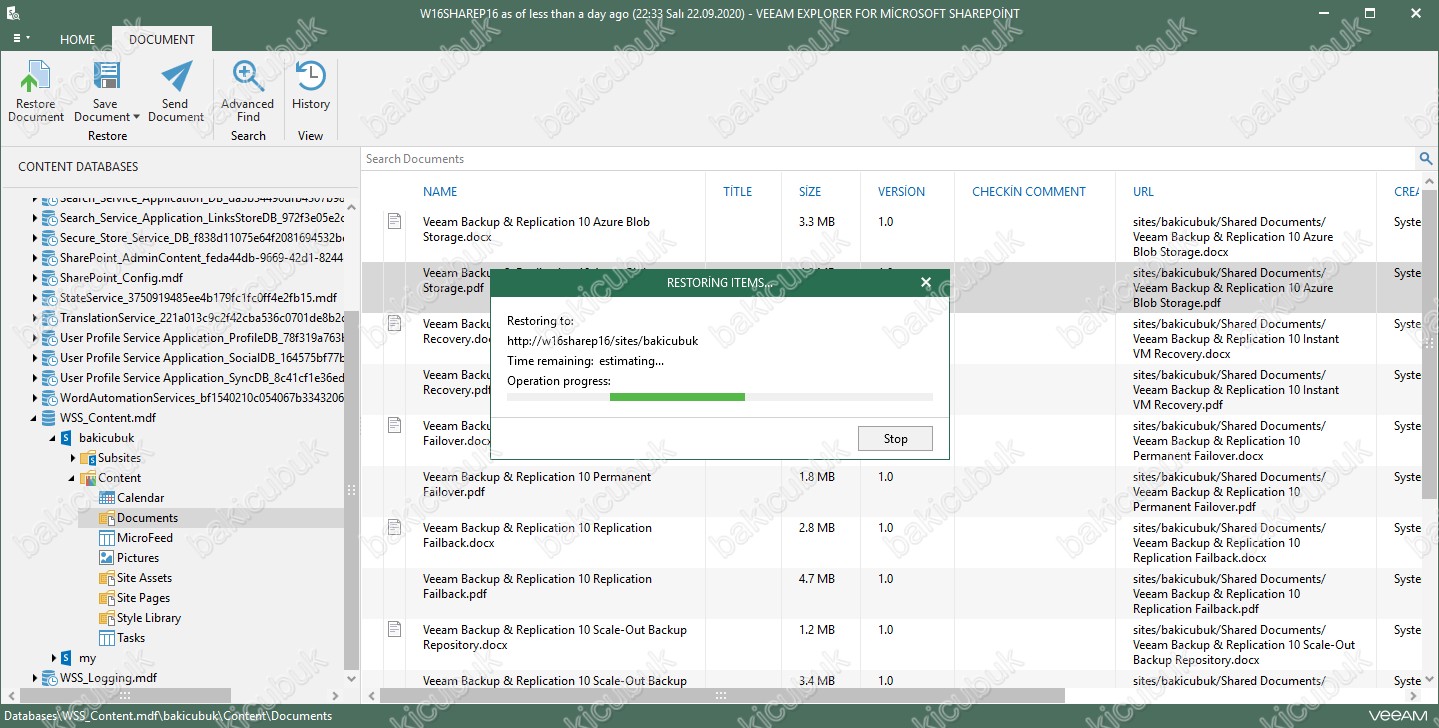The height and width of the screenshot is (728, 1439).
Task: Select the 'Permanent Failover.pdf' file name
Action: 537,484
